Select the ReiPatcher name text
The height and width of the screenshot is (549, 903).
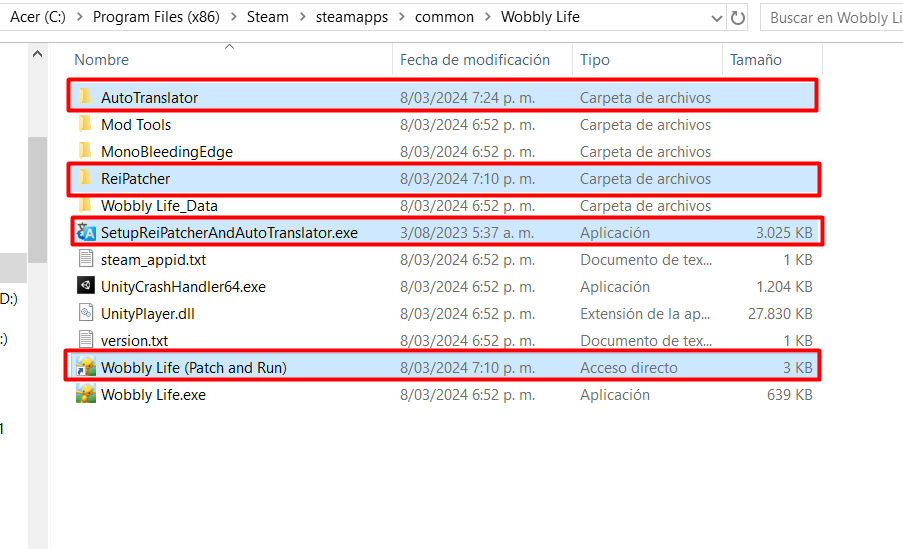(x=135, y=179)
